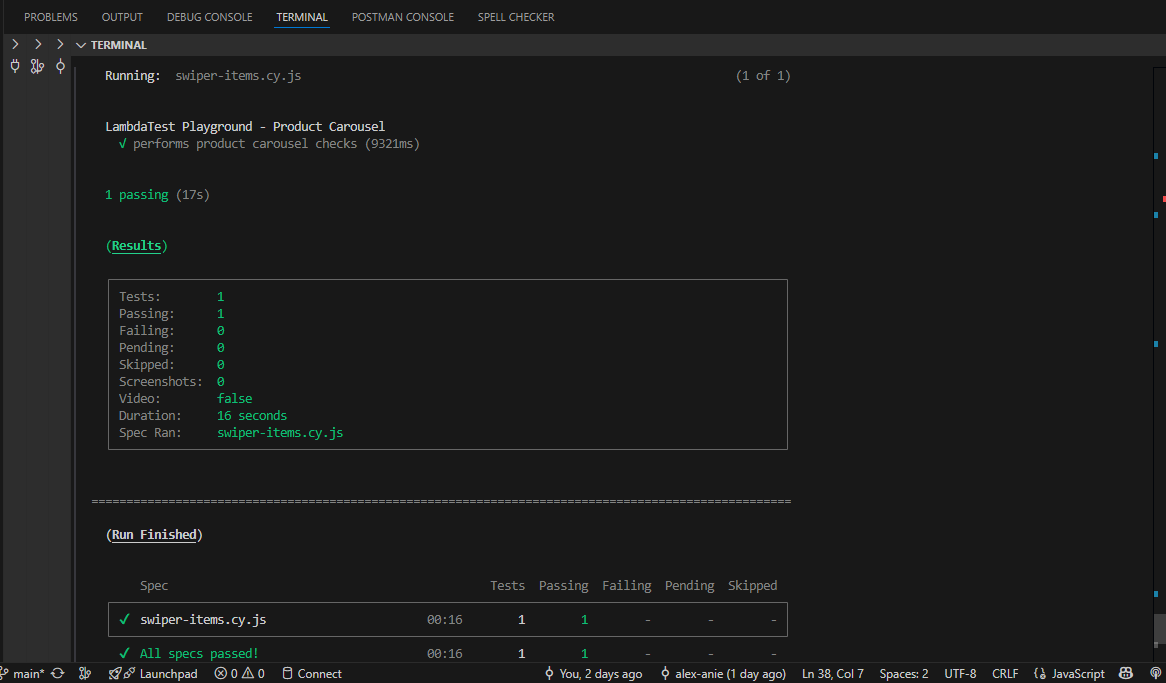The image size is (1166, 683).
Task: Switch to the PROBLEMS tab
Action: [51, 16]
